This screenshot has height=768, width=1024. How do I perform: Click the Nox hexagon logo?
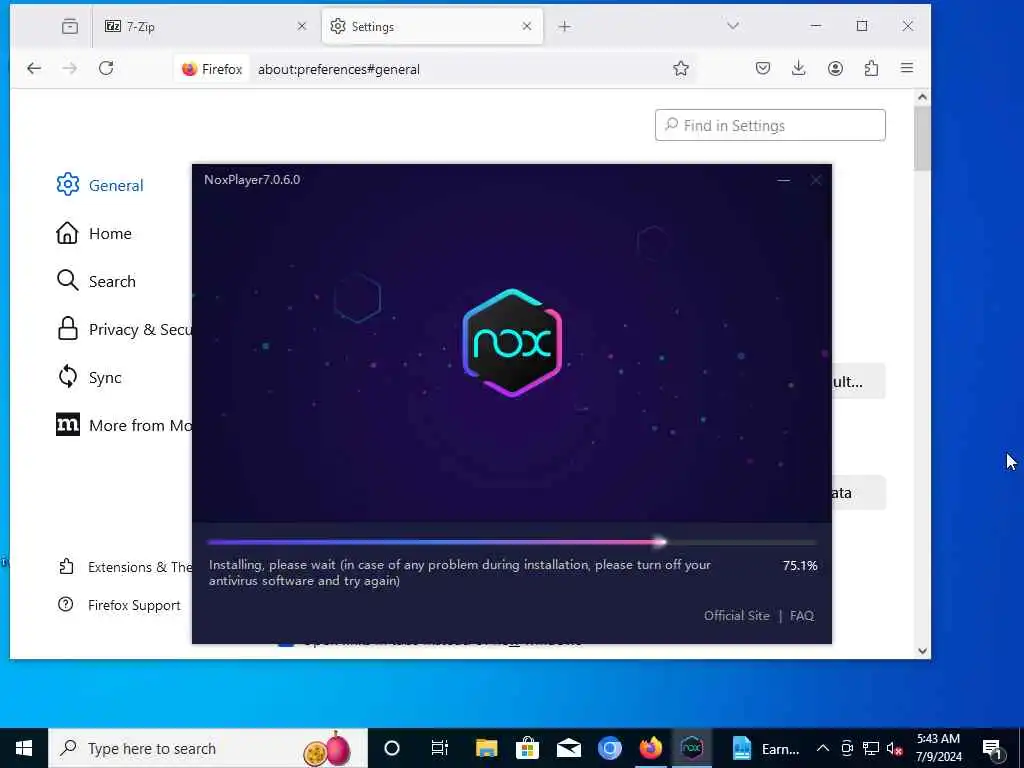click(x=512, y=343)
